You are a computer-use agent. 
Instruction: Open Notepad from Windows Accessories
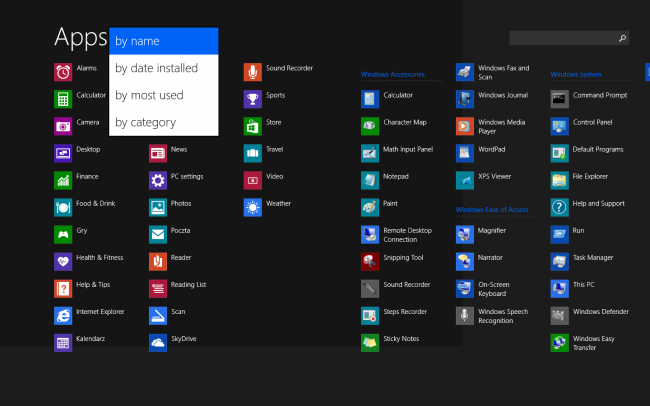(386, 180)
